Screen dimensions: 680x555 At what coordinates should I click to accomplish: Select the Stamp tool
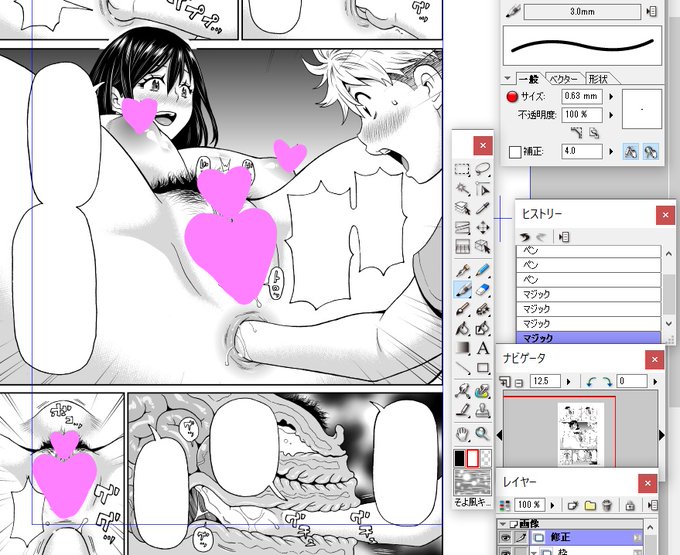[x=482, y=410]
